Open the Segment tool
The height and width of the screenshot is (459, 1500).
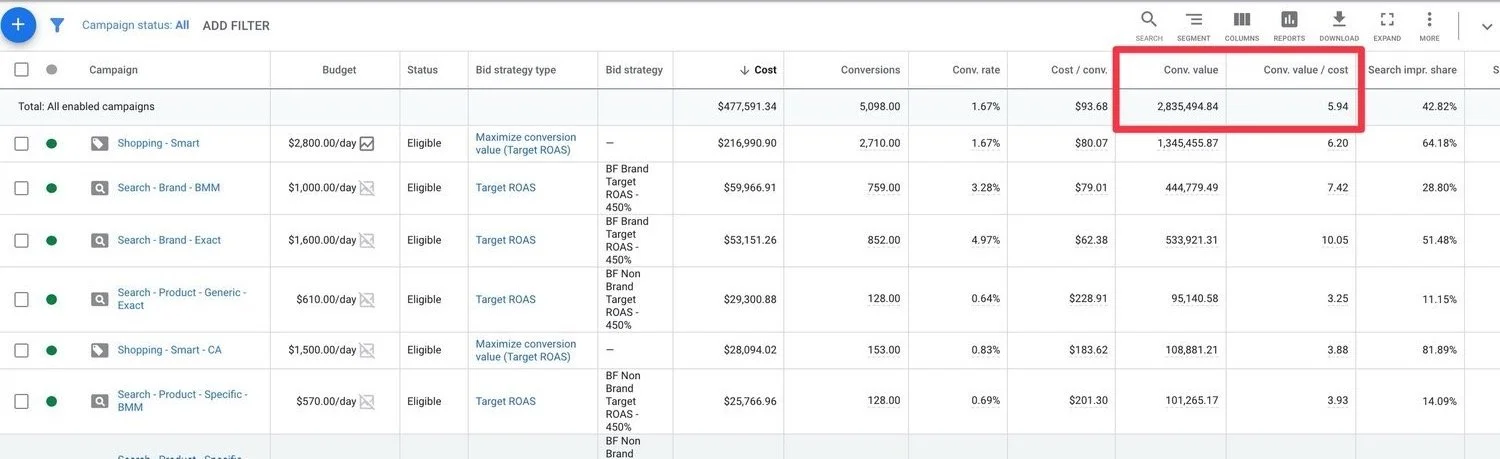[x=1193, y=24]
